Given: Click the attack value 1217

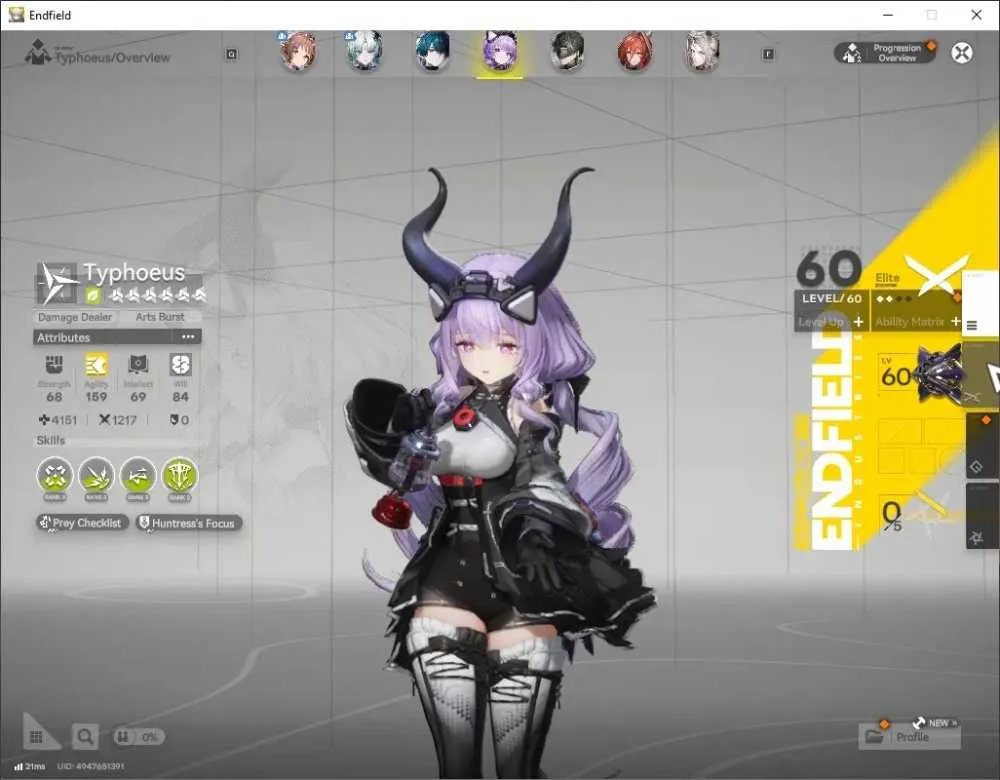Looking at the screenshot, I should [x=118, y=420].
